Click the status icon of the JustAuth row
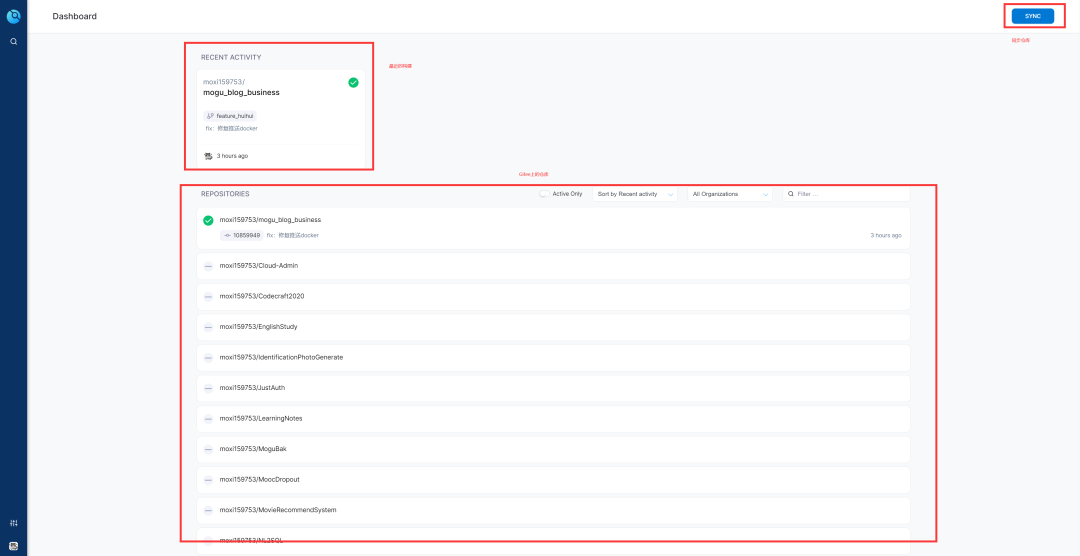 (208, 388)
